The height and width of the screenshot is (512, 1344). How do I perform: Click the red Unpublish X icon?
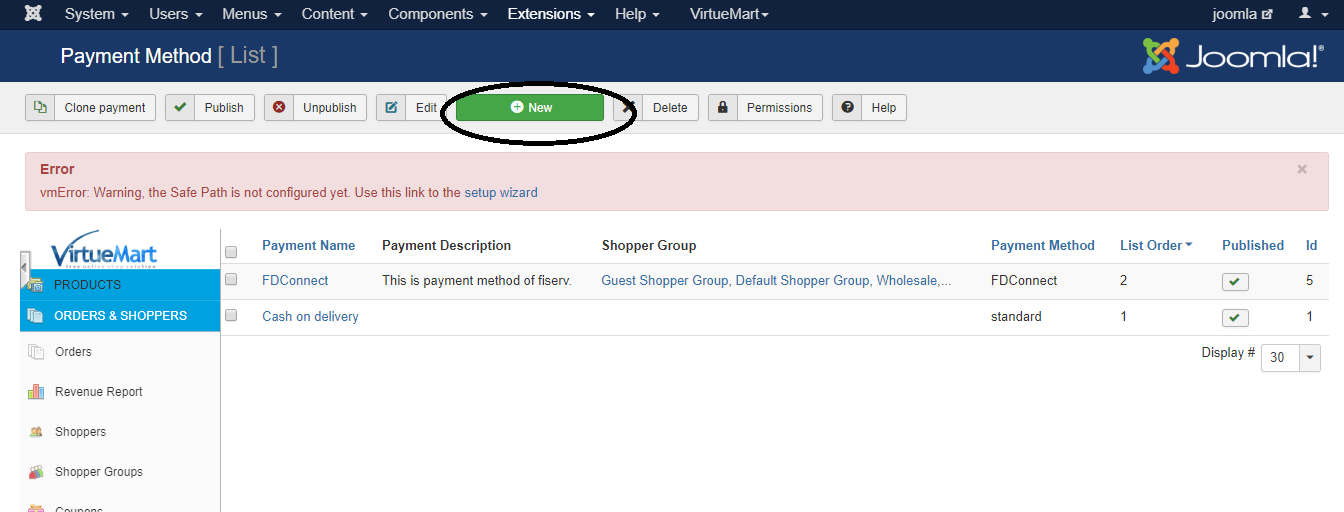coord(279,108)
